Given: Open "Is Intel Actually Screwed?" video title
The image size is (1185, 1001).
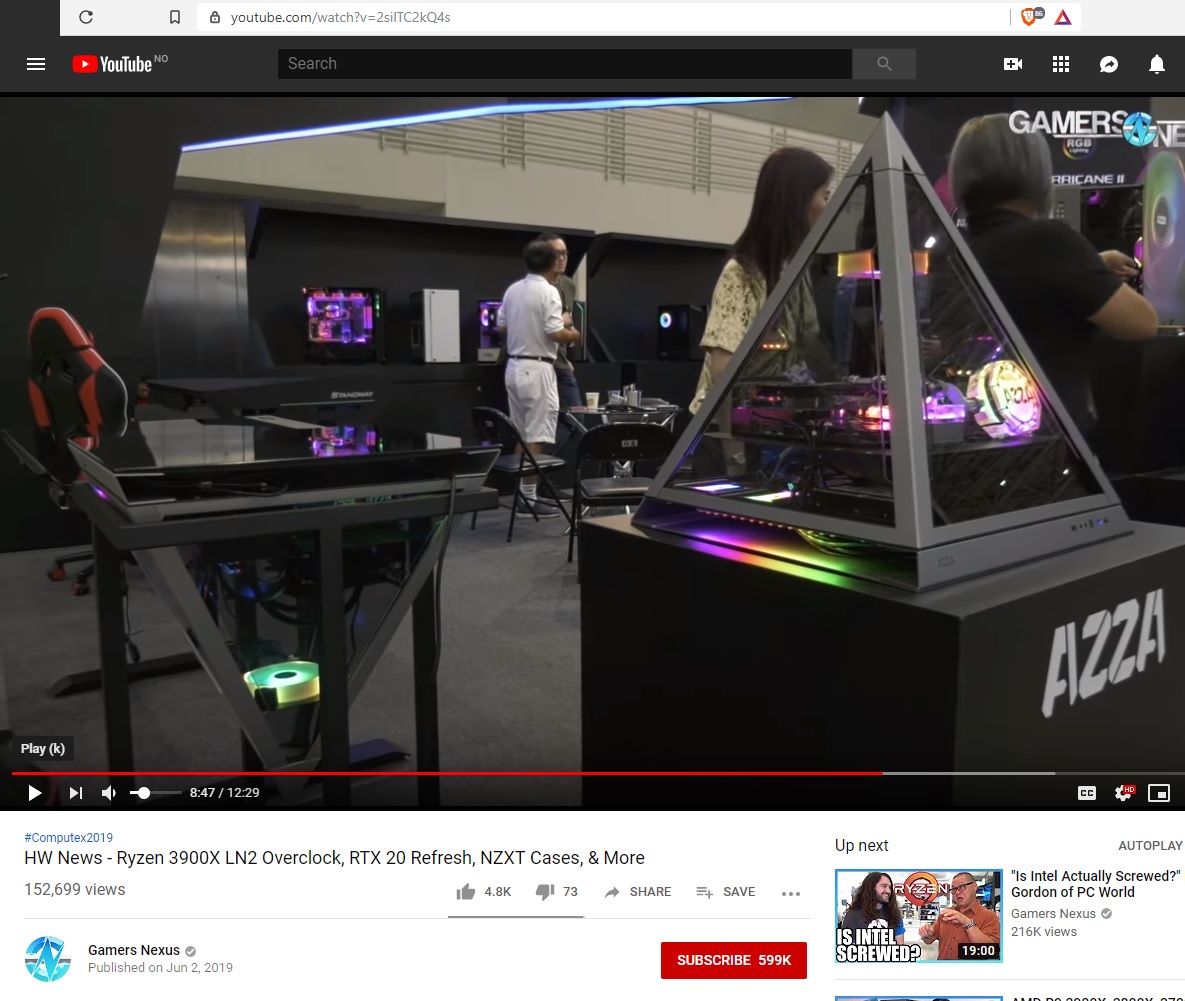Looking at the screenshot, I should (x=1095, y=884).
